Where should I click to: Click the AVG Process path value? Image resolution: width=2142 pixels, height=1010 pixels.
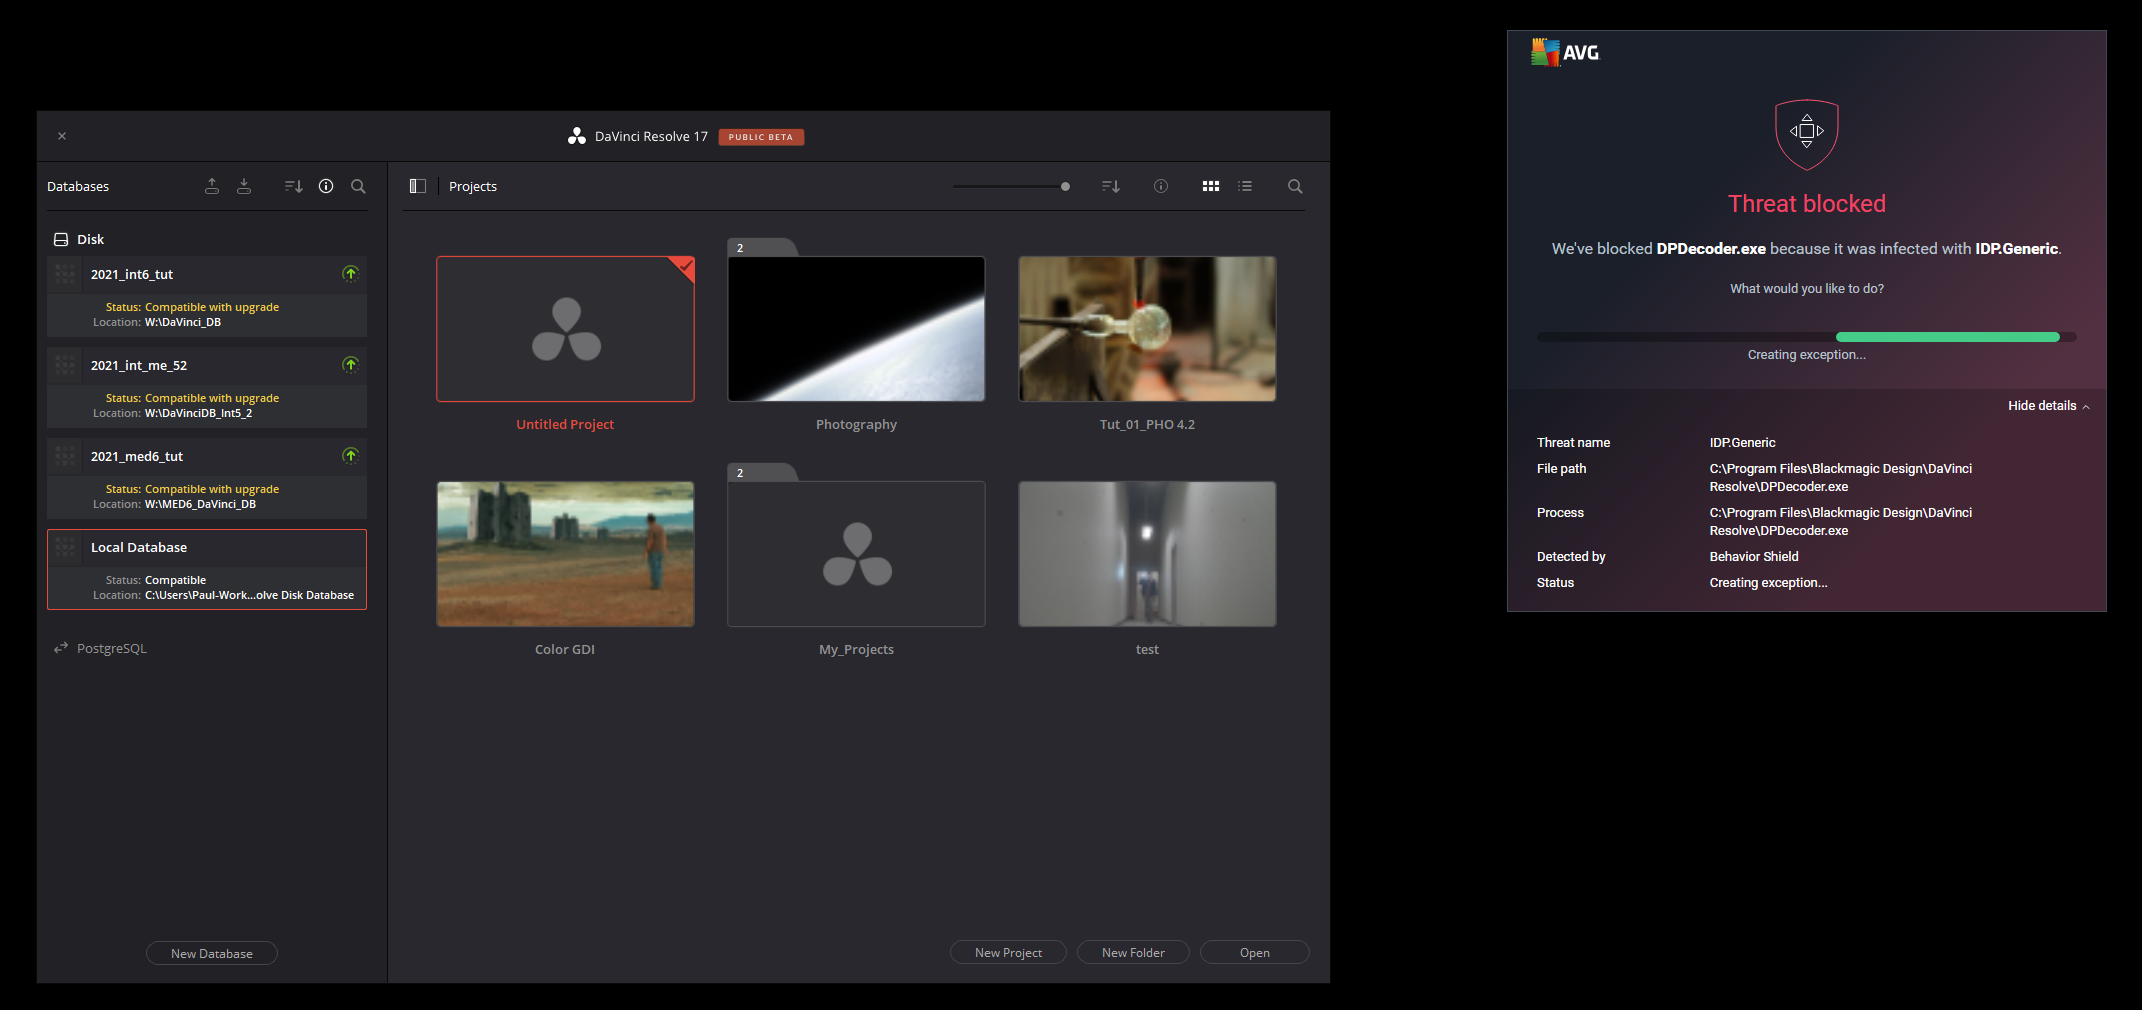pyautogui.click(x=1841, y=521)
